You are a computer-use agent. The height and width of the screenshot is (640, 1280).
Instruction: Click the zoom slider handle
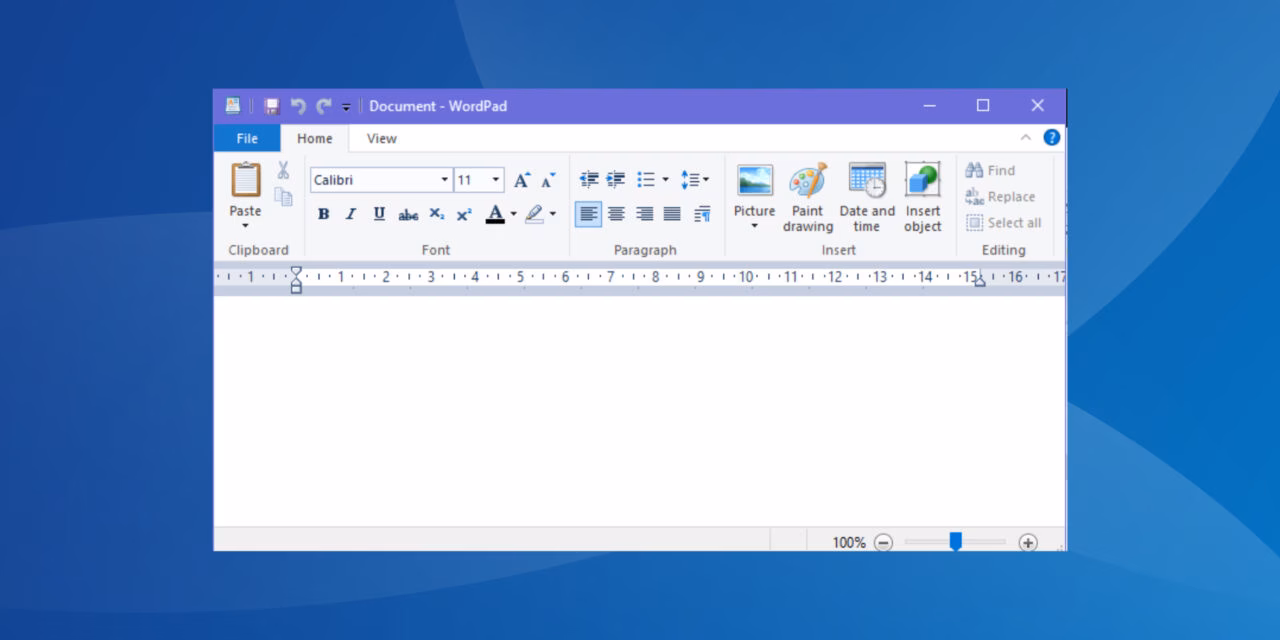(955, 541)
